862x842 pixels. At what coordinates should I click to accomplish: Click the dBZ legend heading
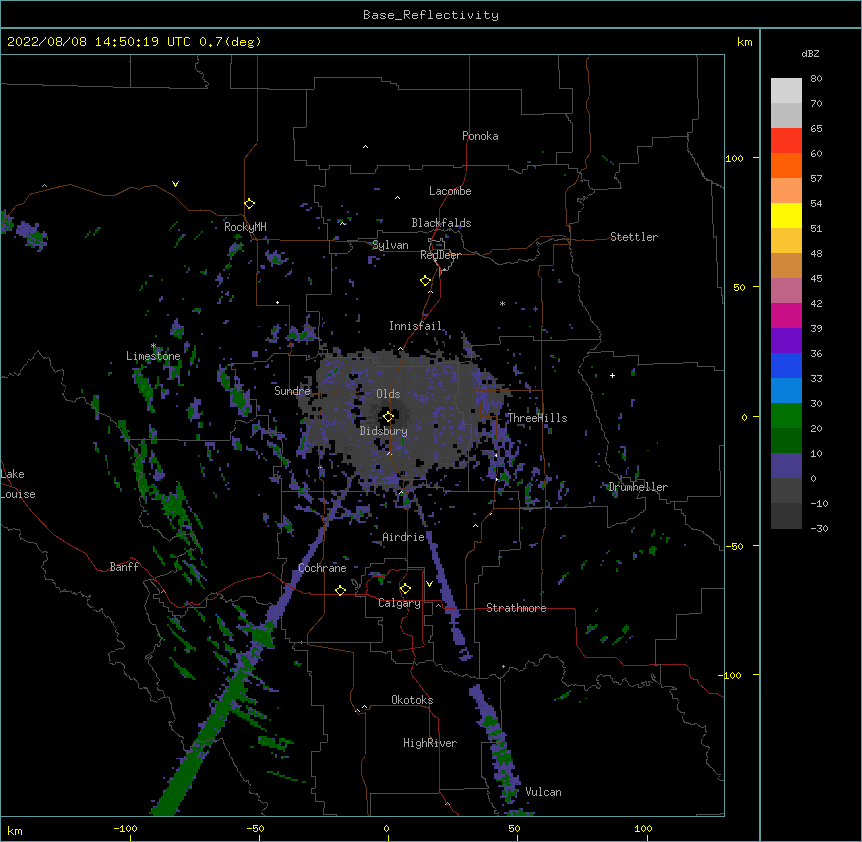pyautogui.click(x=810, y=53)
